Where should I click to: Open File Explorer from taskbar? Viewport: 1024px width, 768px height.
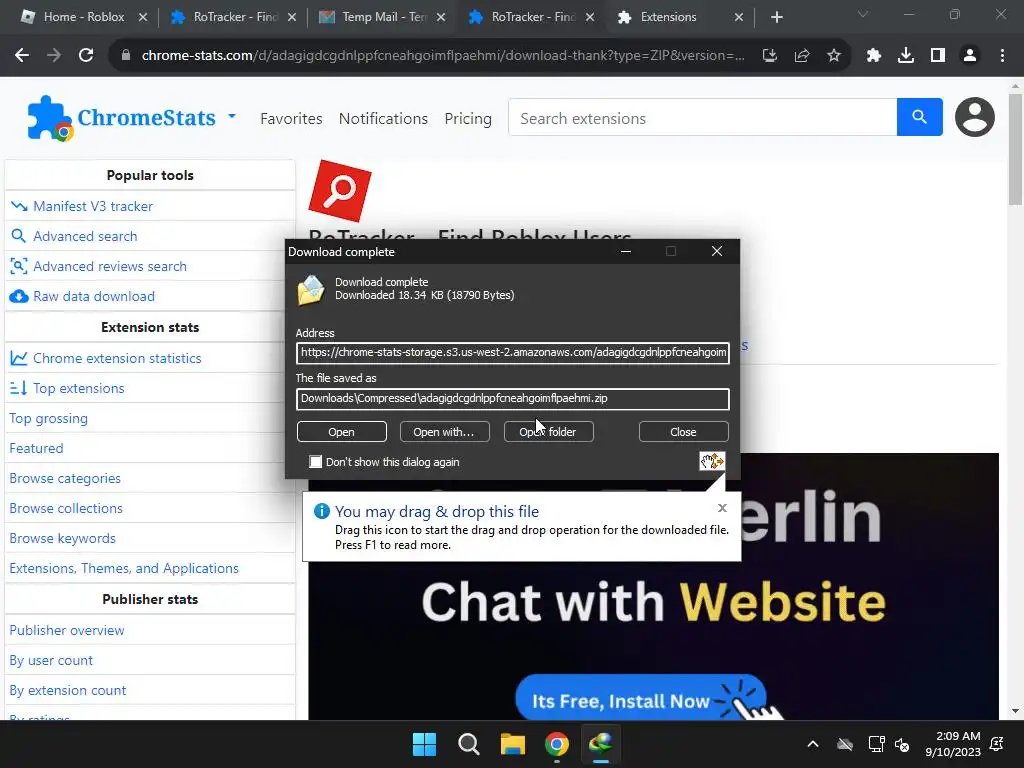point(513,744)
